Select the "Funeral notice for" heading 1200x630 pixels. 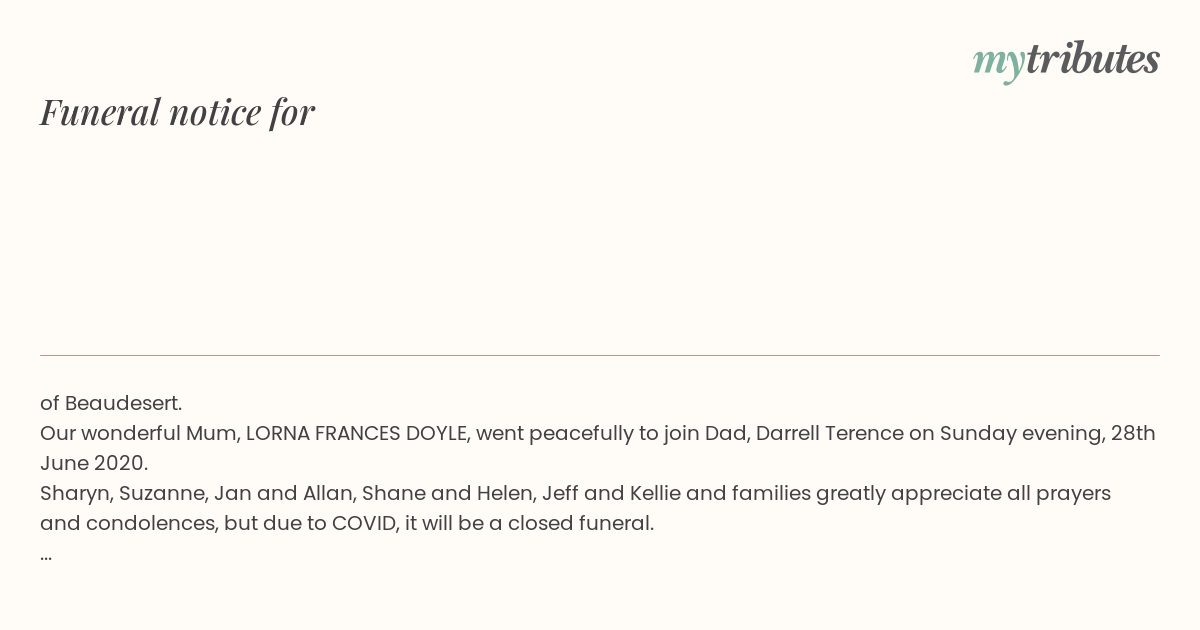click(x=178, y=112)
